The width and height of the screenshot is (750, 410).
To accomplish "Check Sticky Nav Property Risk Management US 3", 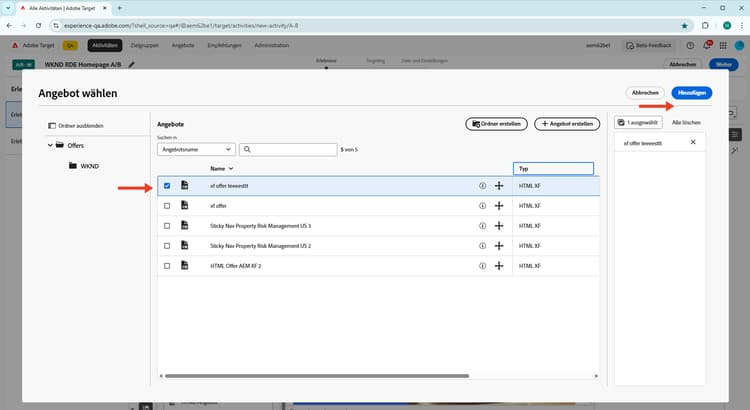I will tap(167, 226).
